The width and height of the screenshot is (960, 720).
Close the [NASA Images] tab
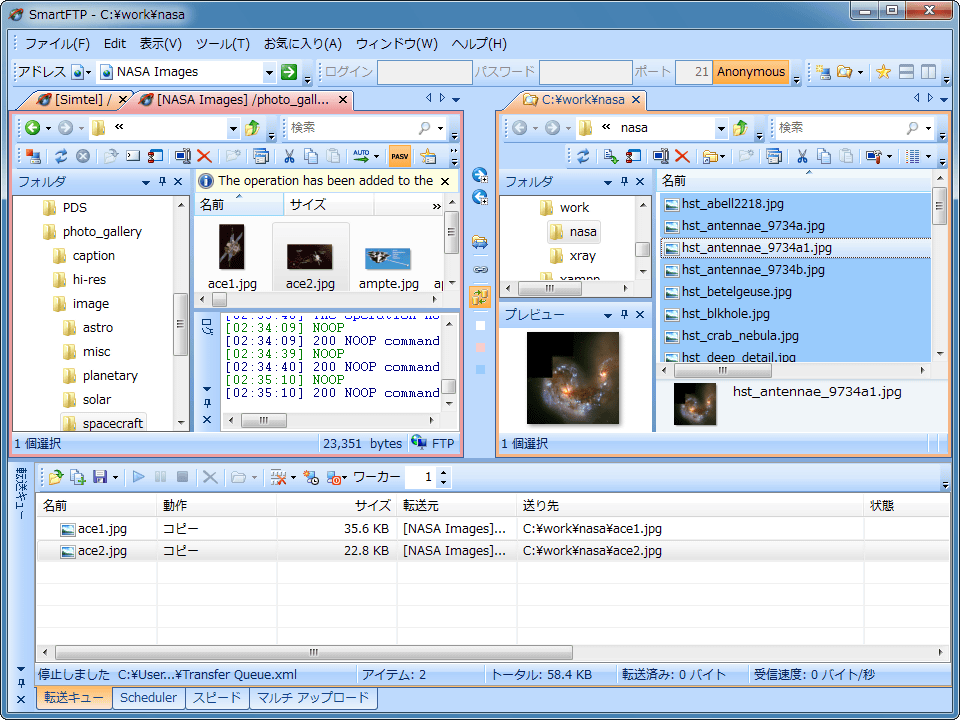pos(343,99)
